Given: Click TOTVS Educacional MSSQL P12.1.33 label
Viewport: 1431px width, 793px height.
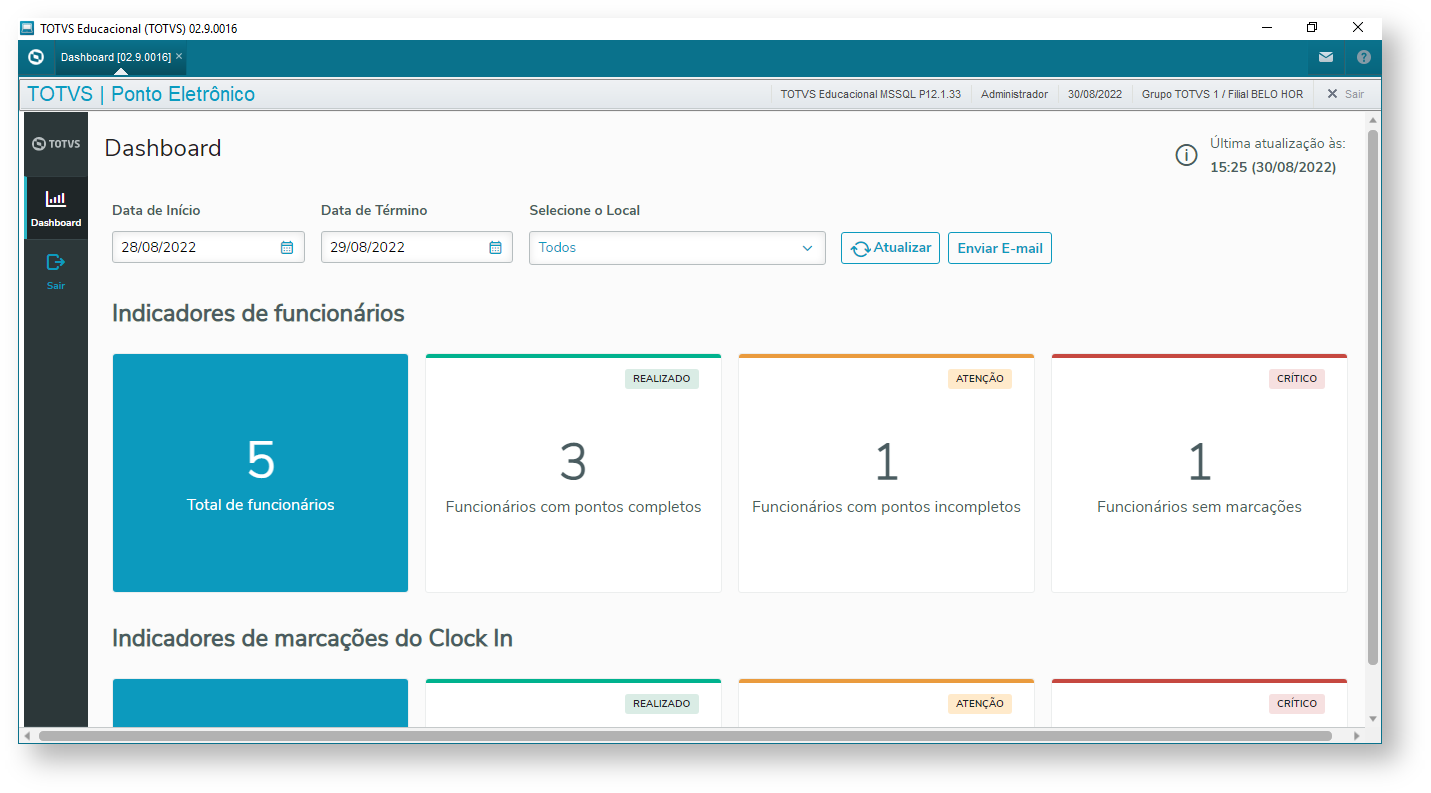Looking at the screenshot, I should [871, 94].
